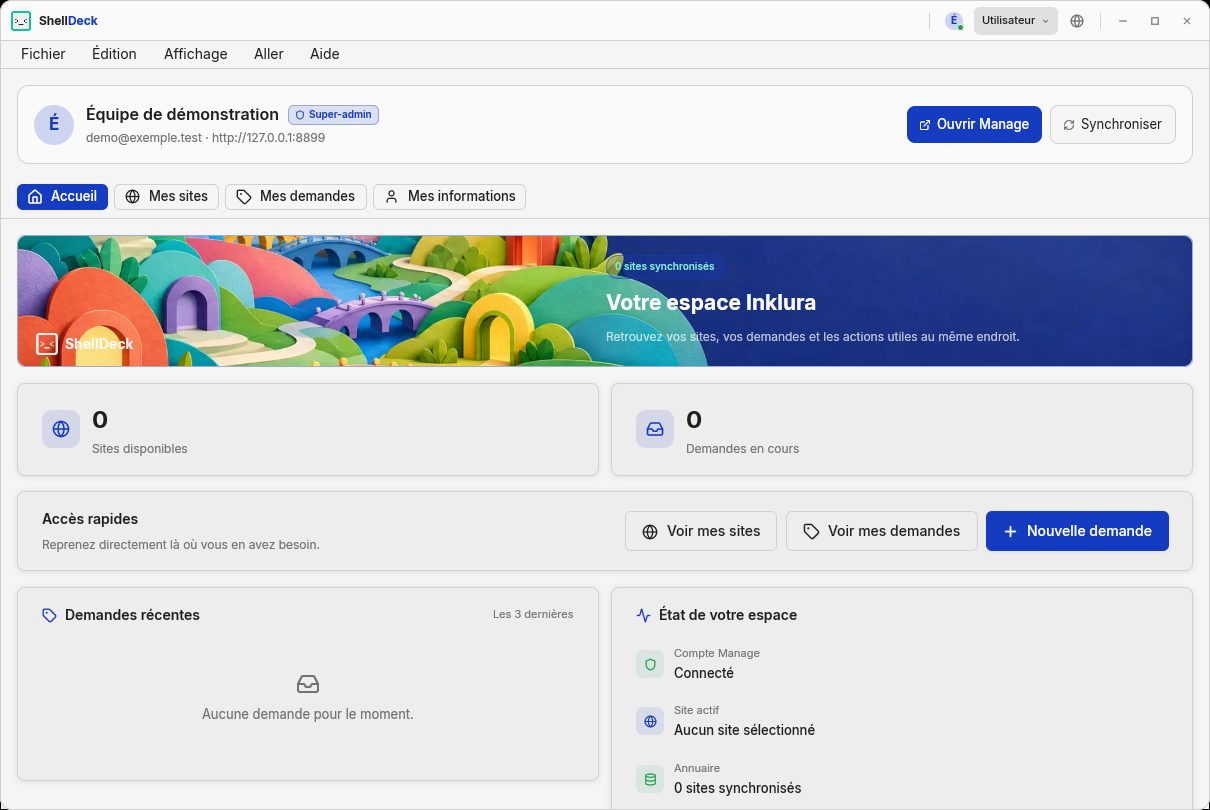Click the globe icon next to Site actif
This screenshot has height=810, width=1210.
point(650,721)
